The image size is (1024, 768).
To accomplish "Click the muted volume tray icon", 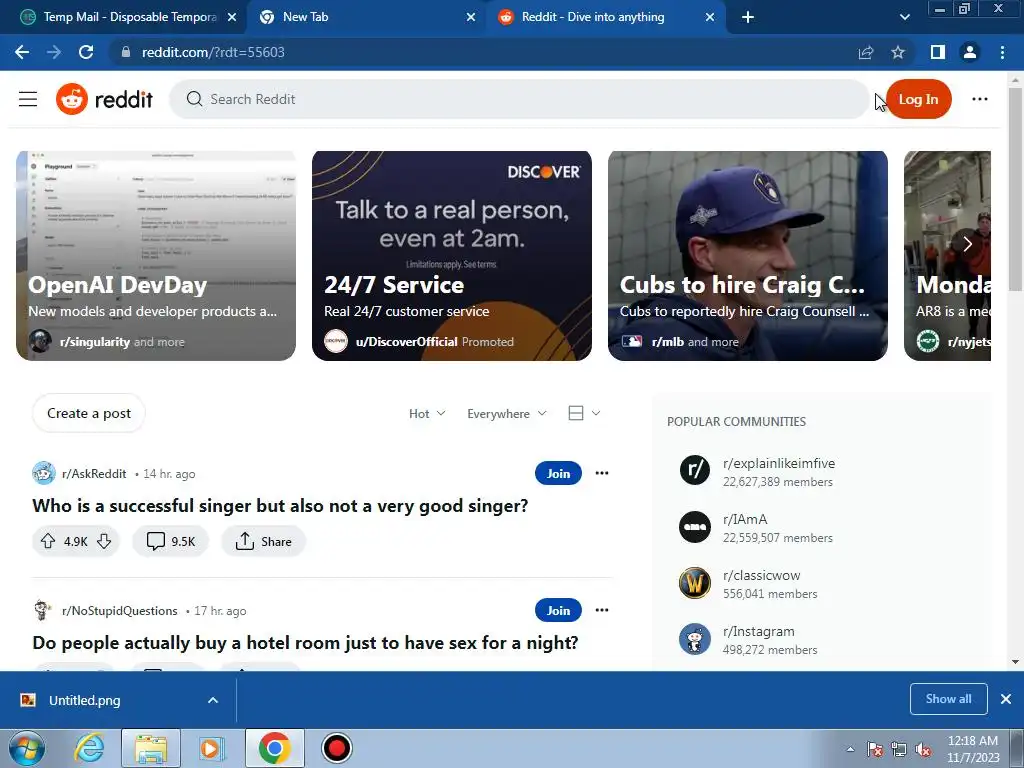I will click(923, 750).
